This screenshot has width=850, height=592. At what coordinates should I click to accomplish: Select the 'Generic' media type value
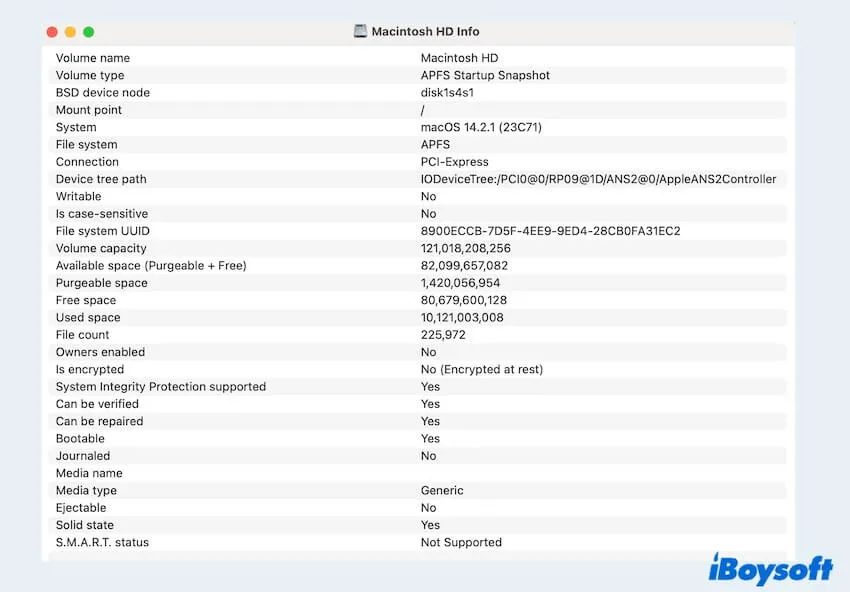coord(442,491)
